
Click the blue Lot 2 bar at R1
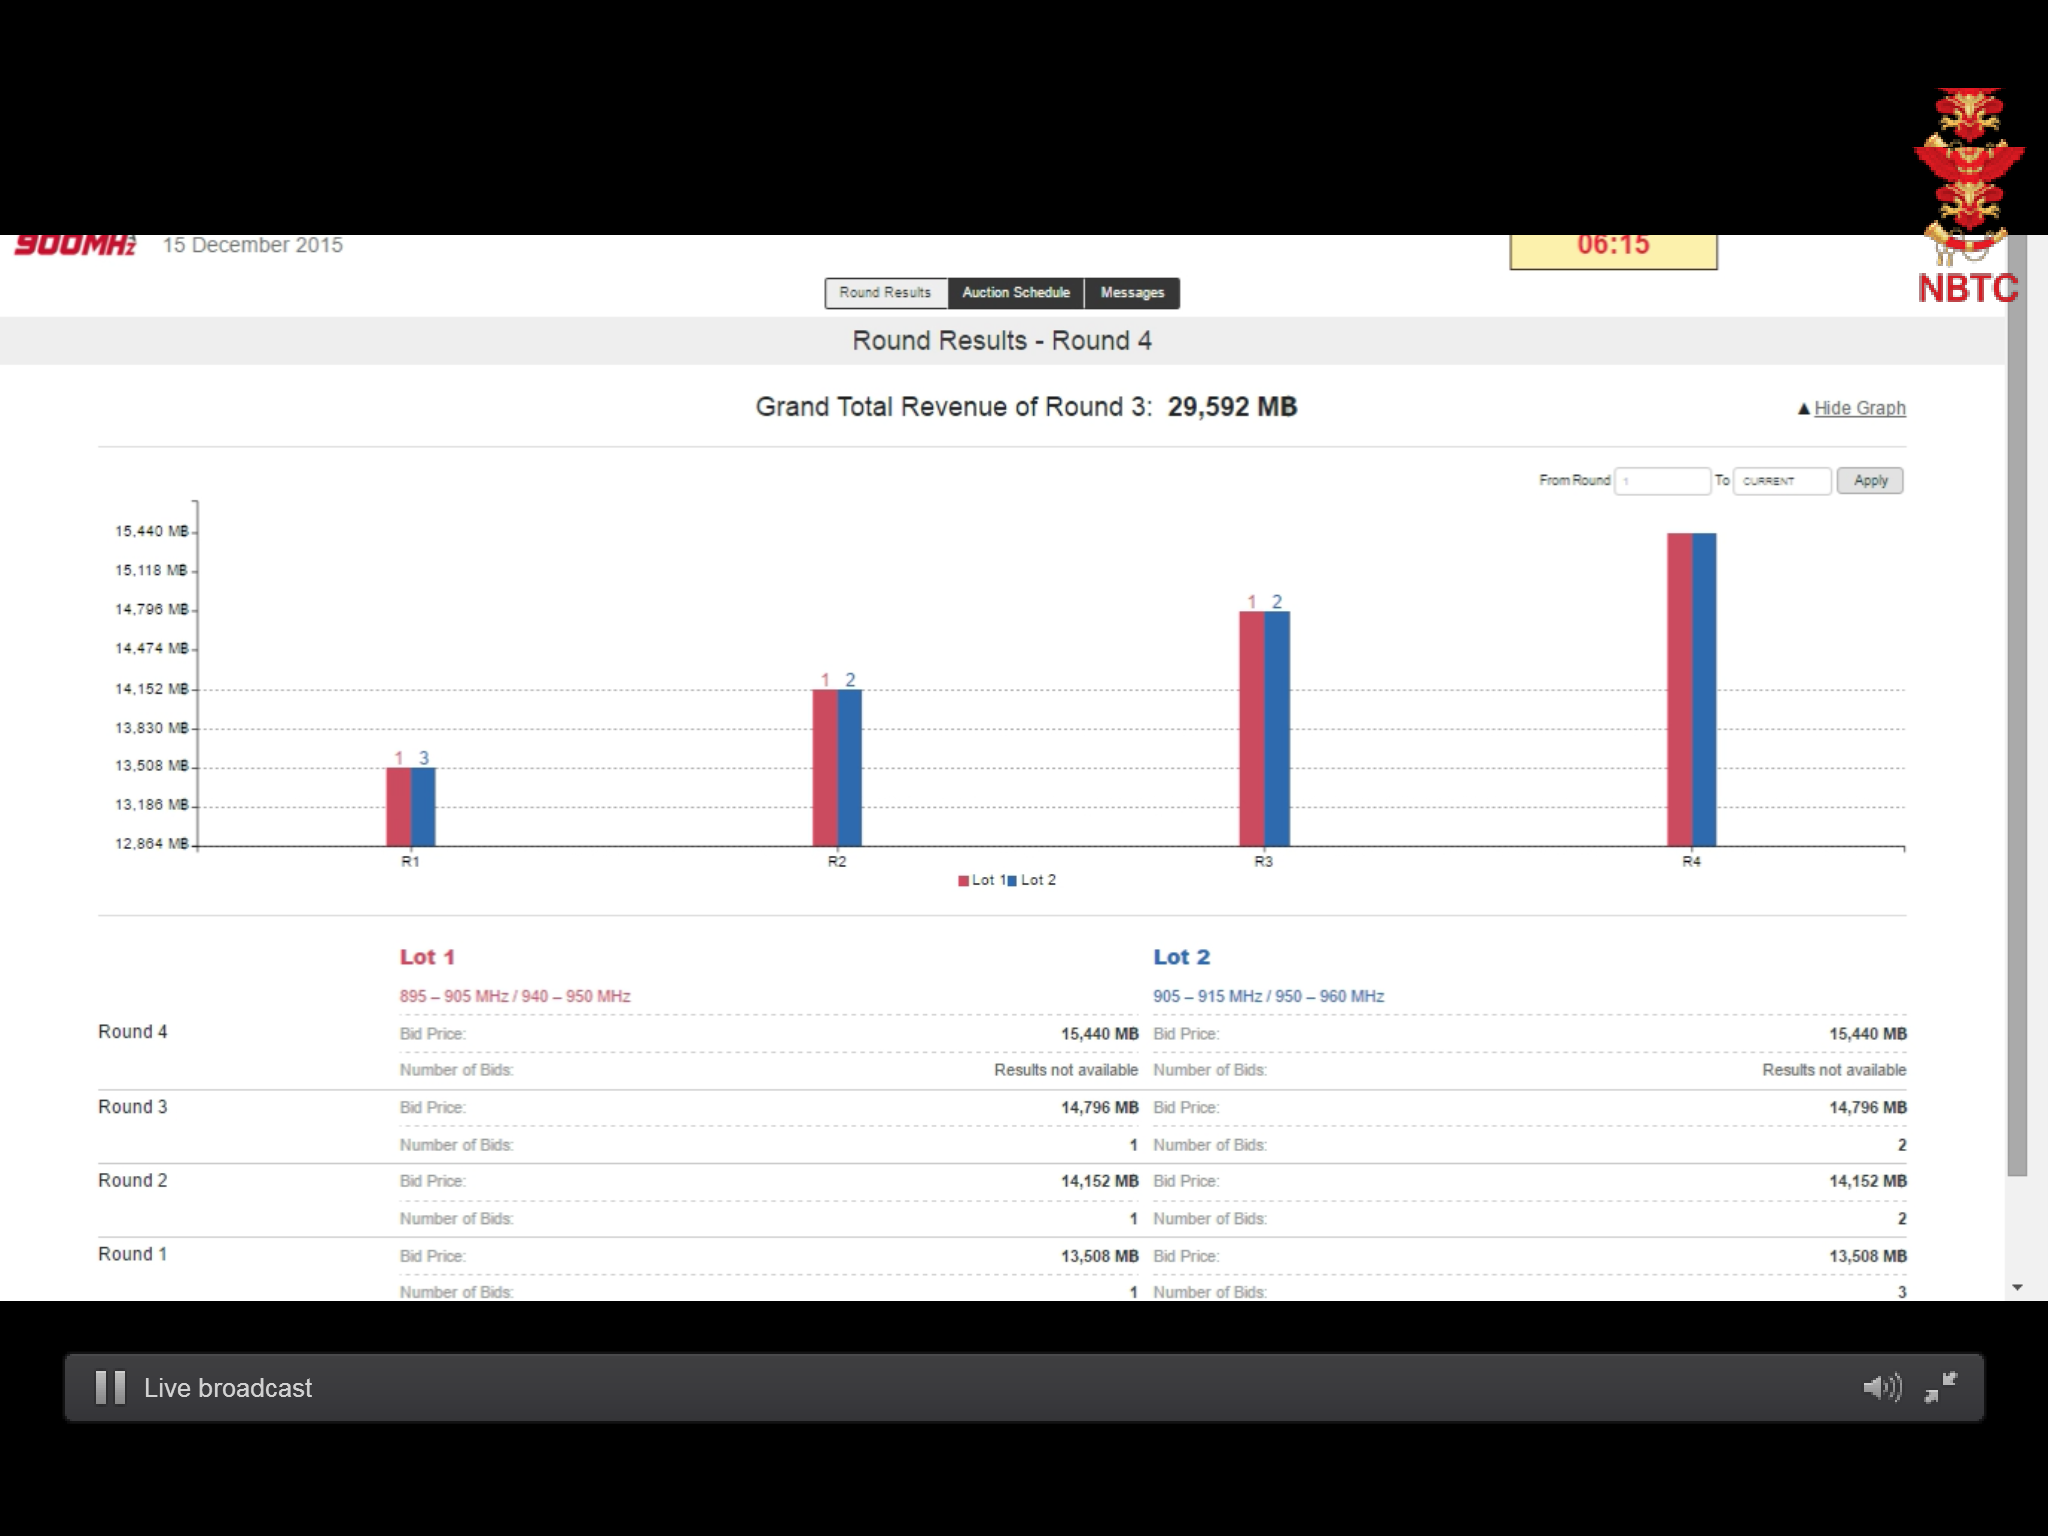click(x=424, y=806)
